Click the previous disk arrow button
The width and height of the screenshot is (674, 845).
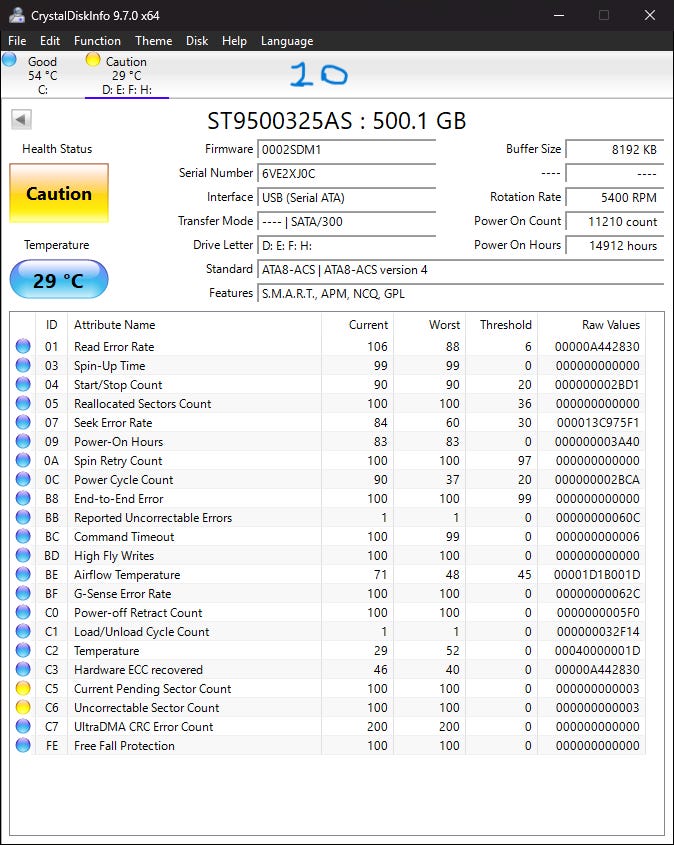pyautogui.click(x=21, y=120)
